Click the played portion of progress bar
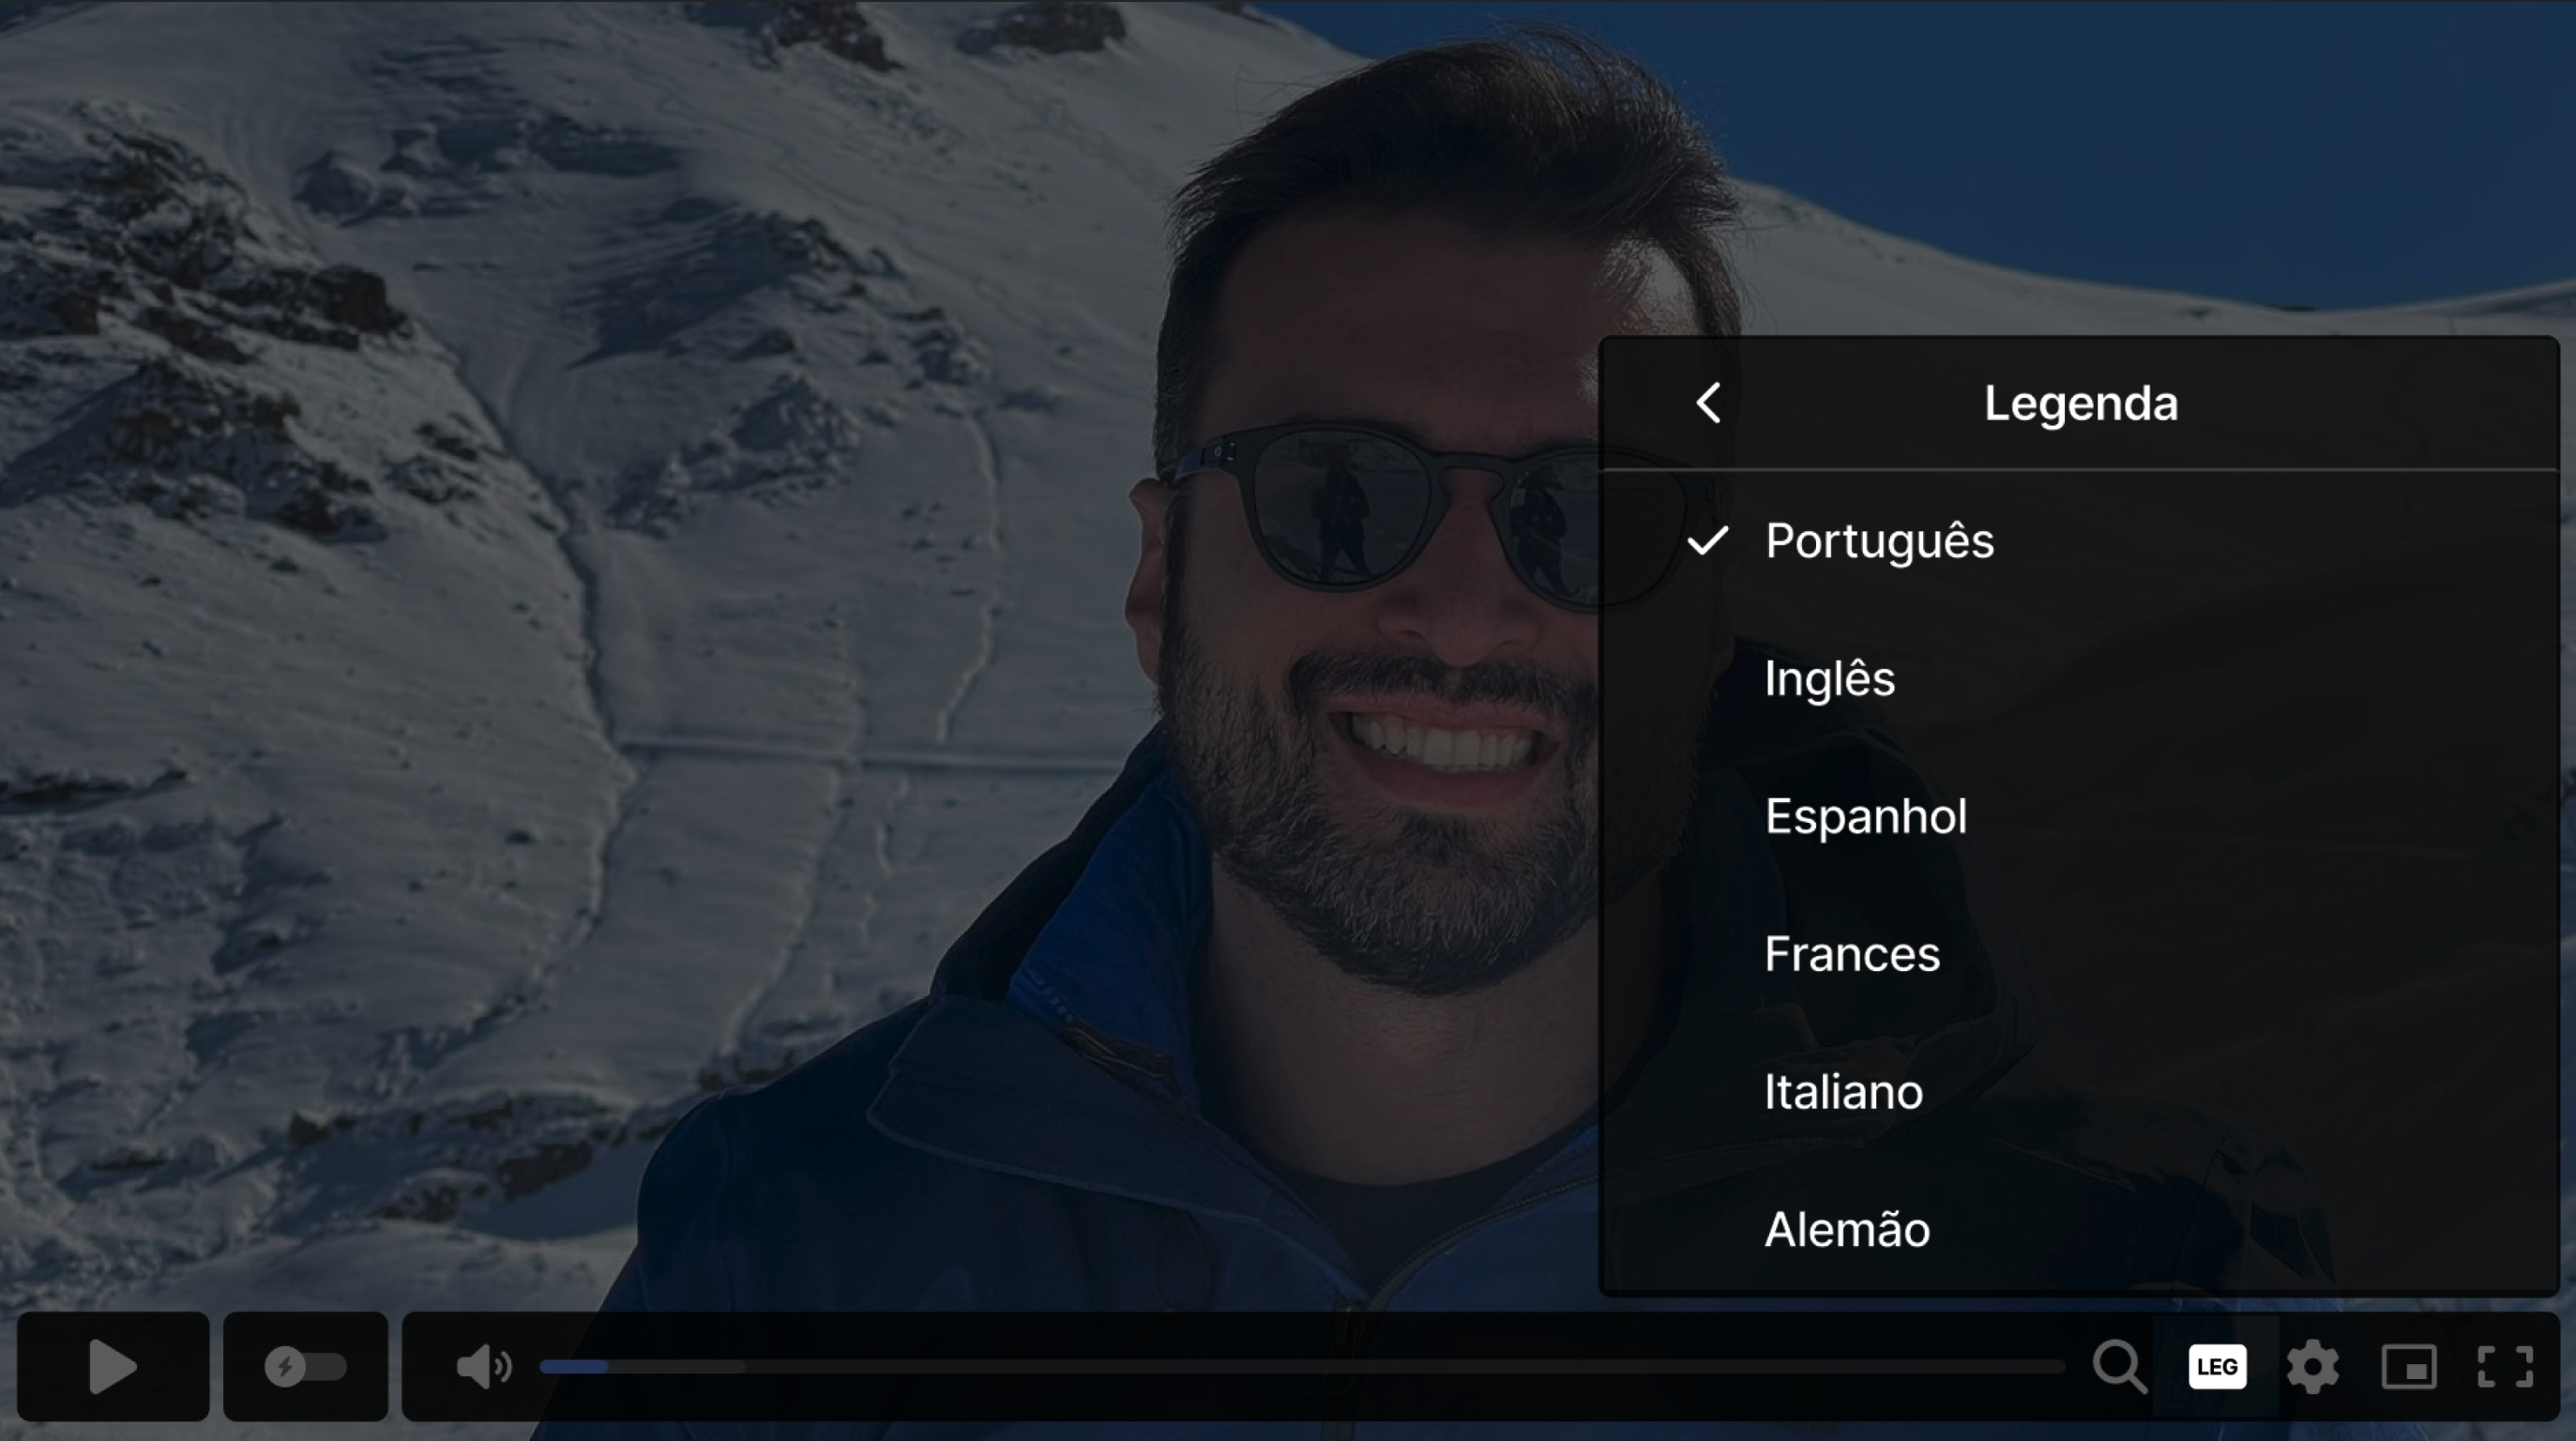 pyautogui.click(x=574, y=1366)
